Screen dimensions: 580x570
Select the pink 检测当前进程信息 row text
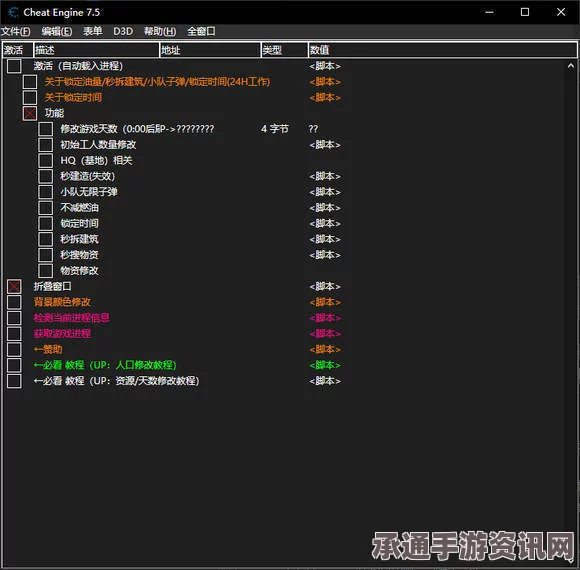click(x=72, y=318)
